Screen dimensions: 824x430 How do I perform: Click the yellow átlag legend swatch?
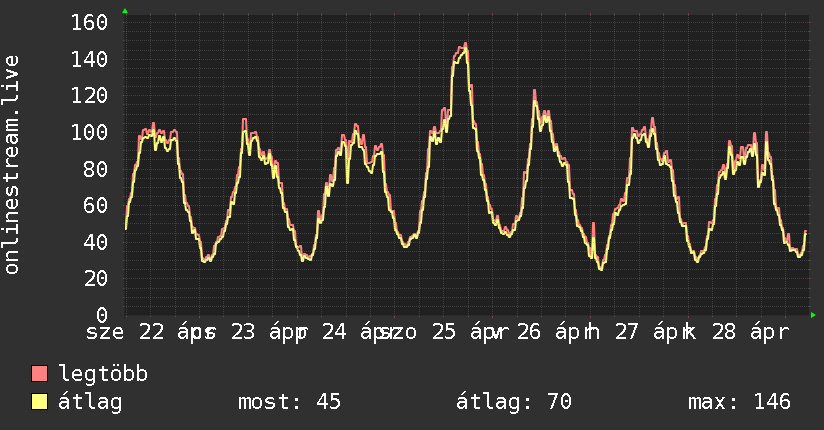pos(39,402)
